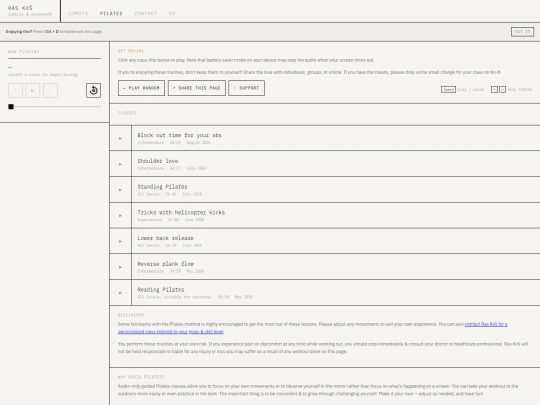Click the rewind seconds circular arrow icon
Image resolution: width=540 pixels, height=405 pixels.
pos(93,91)
